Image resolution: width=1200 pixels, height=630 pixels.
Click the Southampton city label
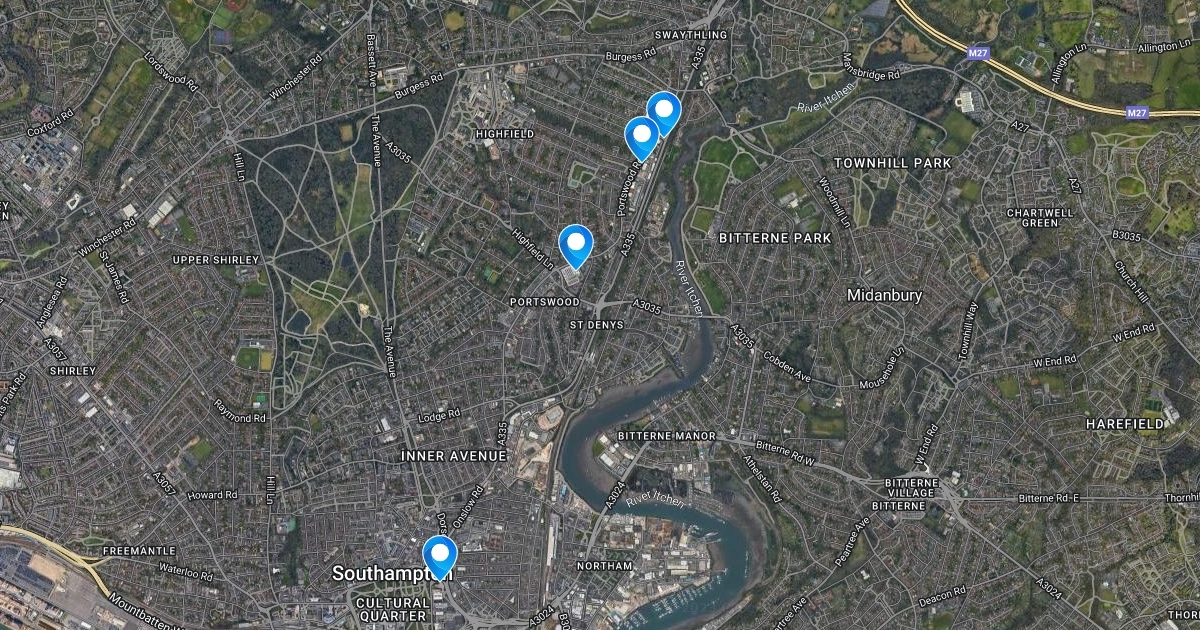click(392, 574)
